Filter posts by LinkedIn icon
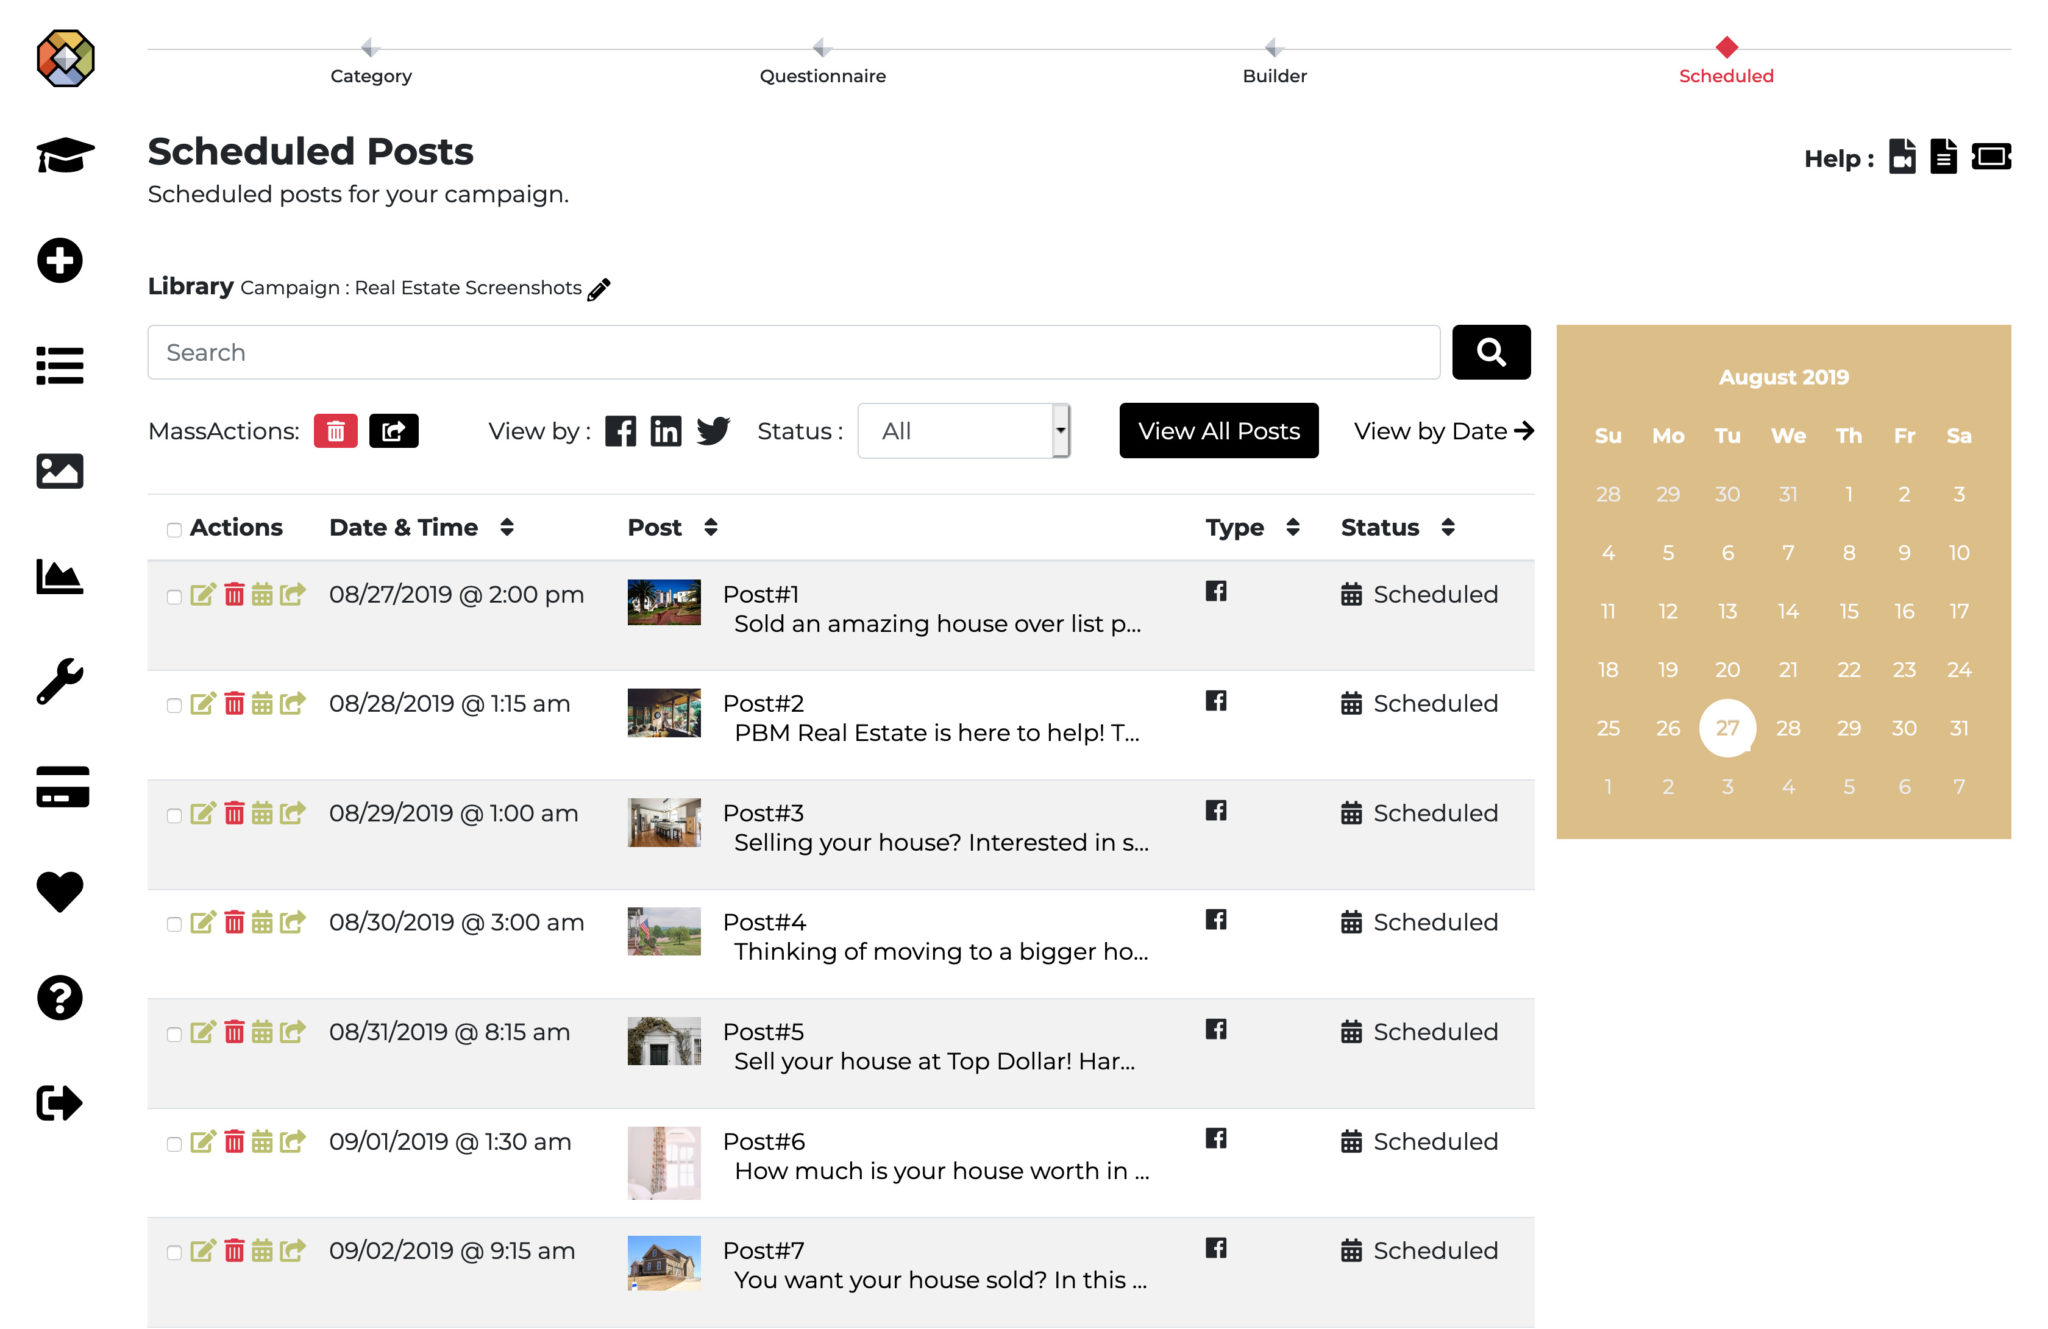 665,431
